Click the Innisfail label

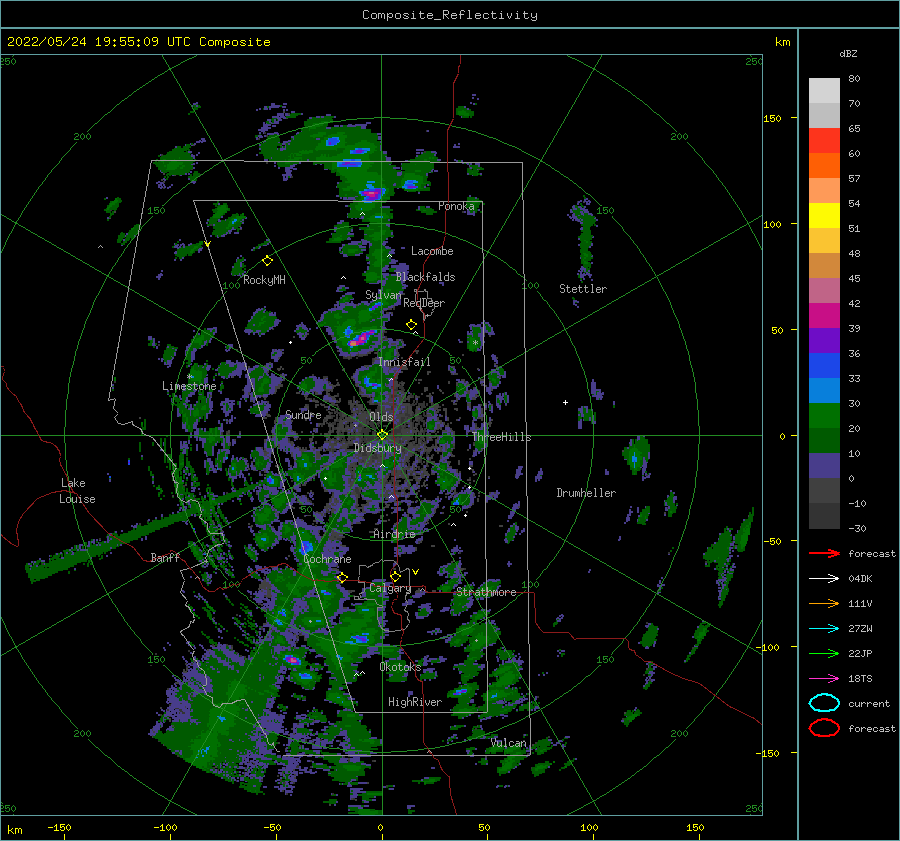click(x=404, y=362)
